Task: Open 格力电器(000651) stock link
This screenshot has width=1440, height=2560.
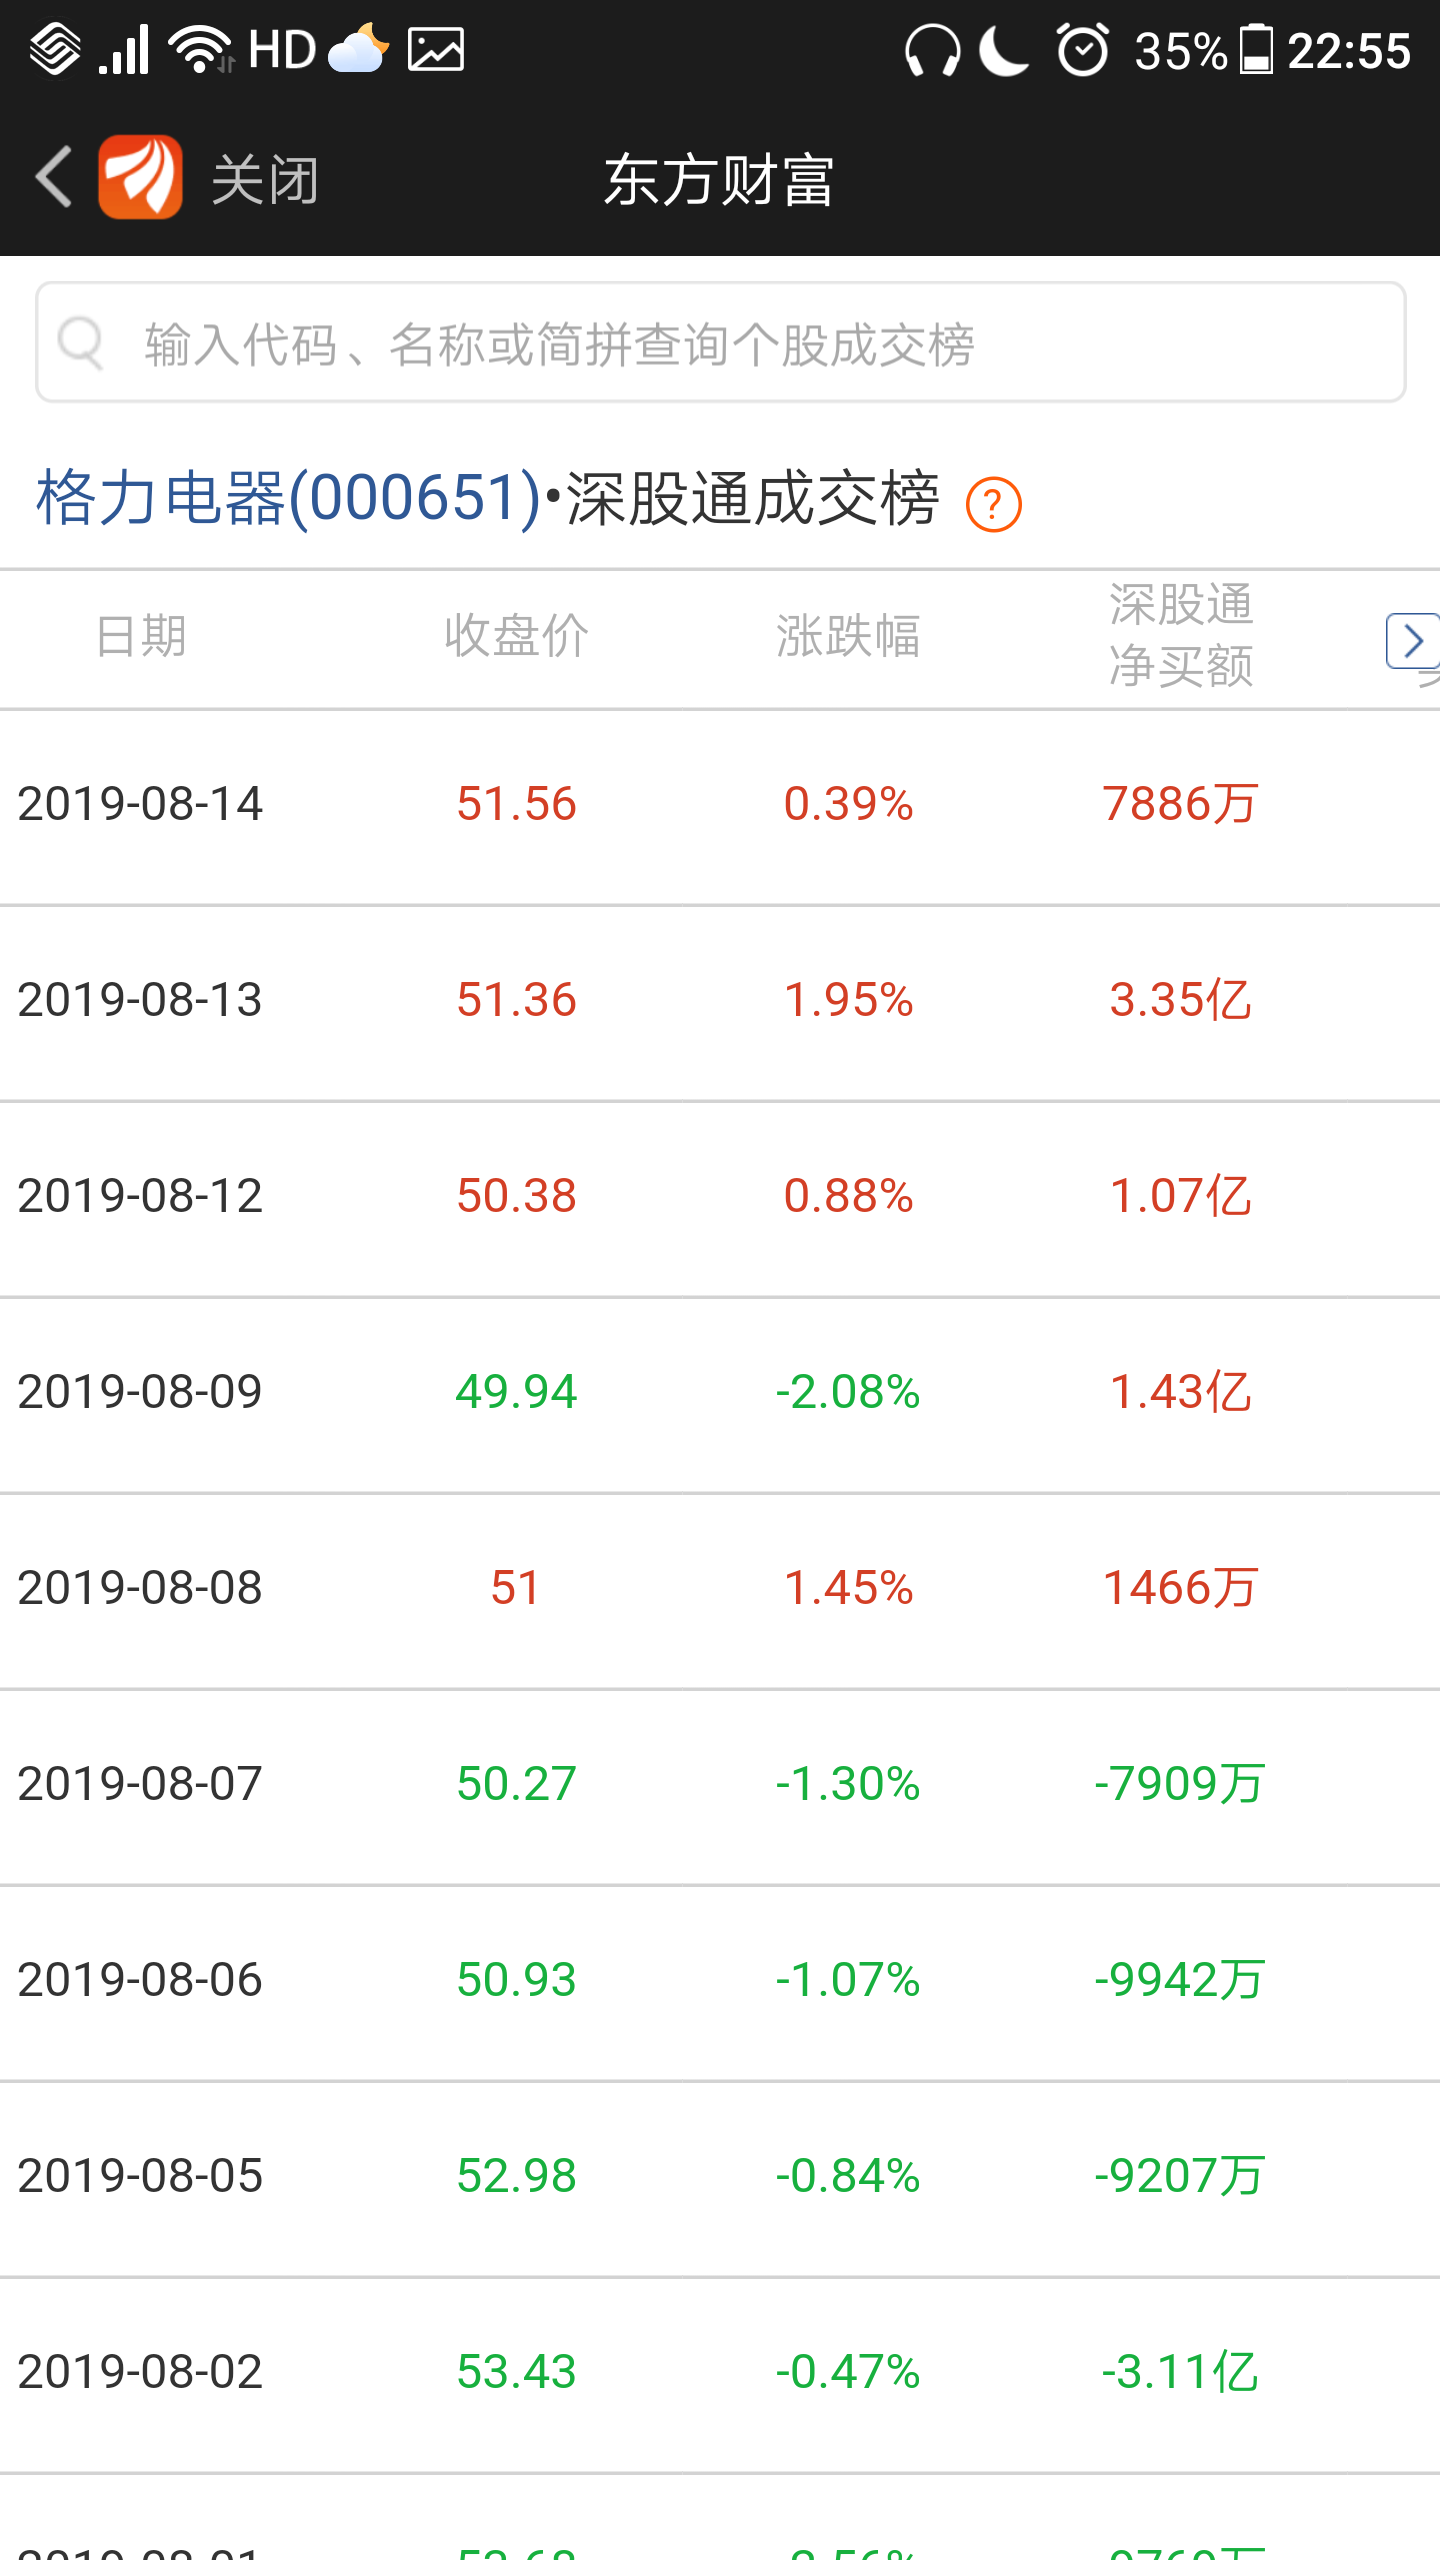Action: 289,497
